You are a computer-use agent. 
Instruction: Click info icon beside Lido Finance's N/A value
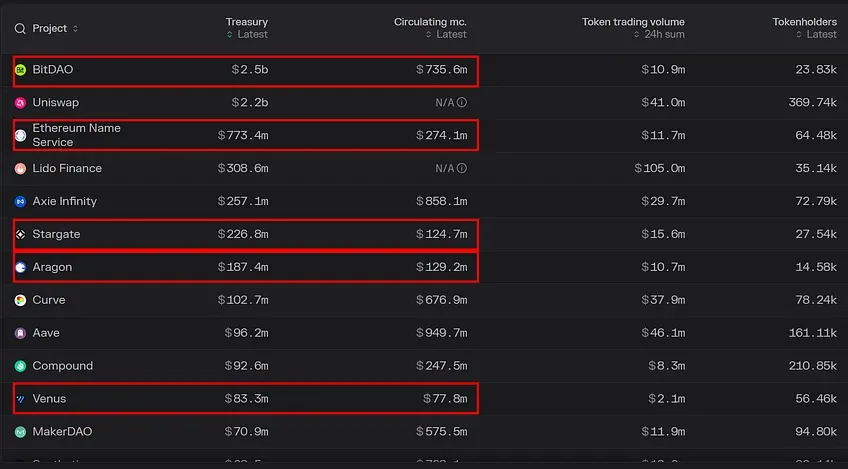pos(462,169)
